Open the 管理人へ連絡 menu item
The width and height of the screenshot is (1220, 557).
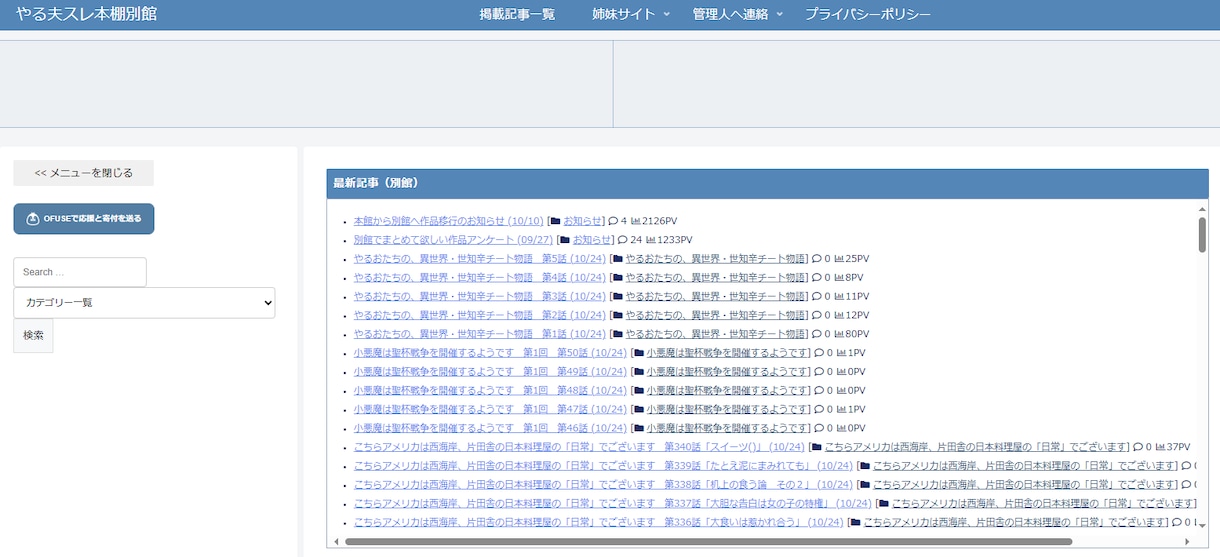click(x=730, y=14)
